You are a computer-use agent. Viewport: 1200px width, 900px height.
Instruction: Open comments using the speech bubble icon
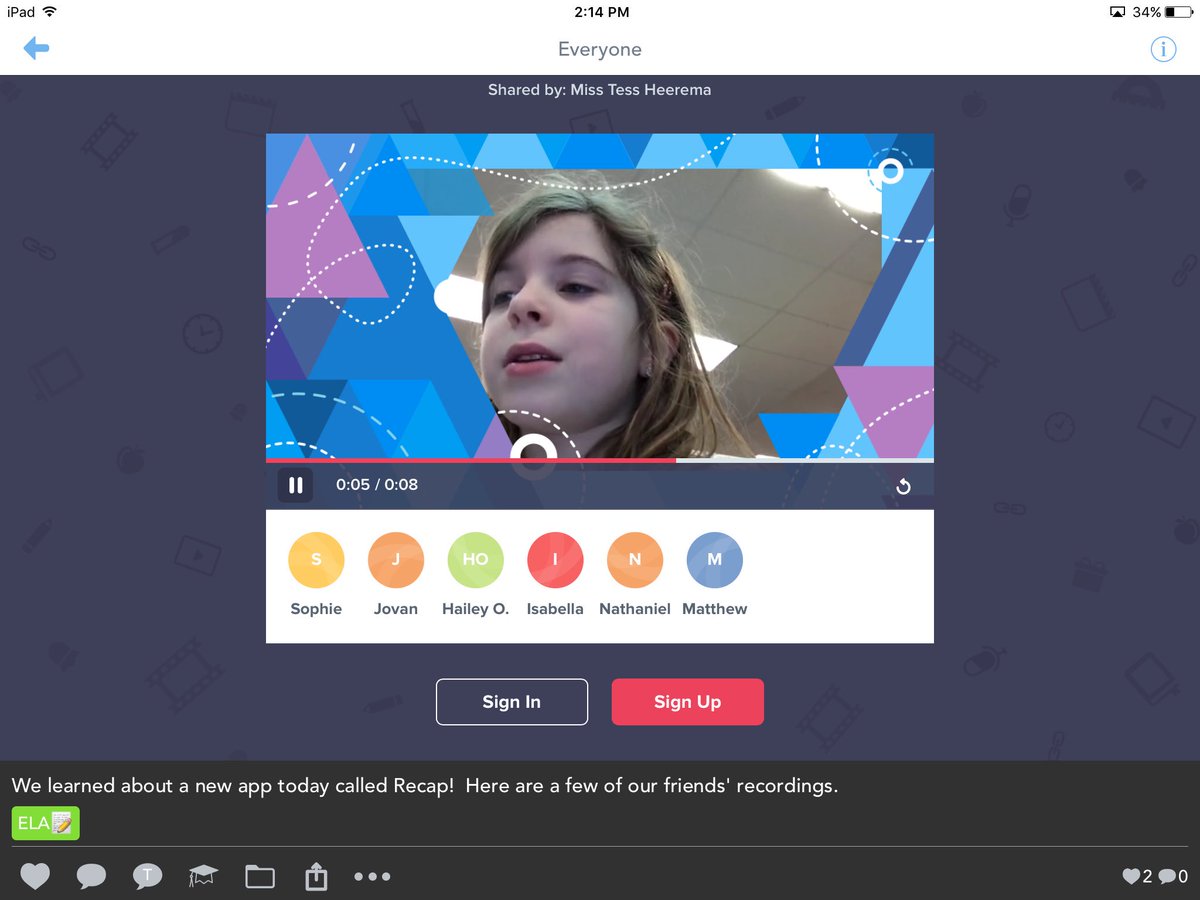click(91, 876)
